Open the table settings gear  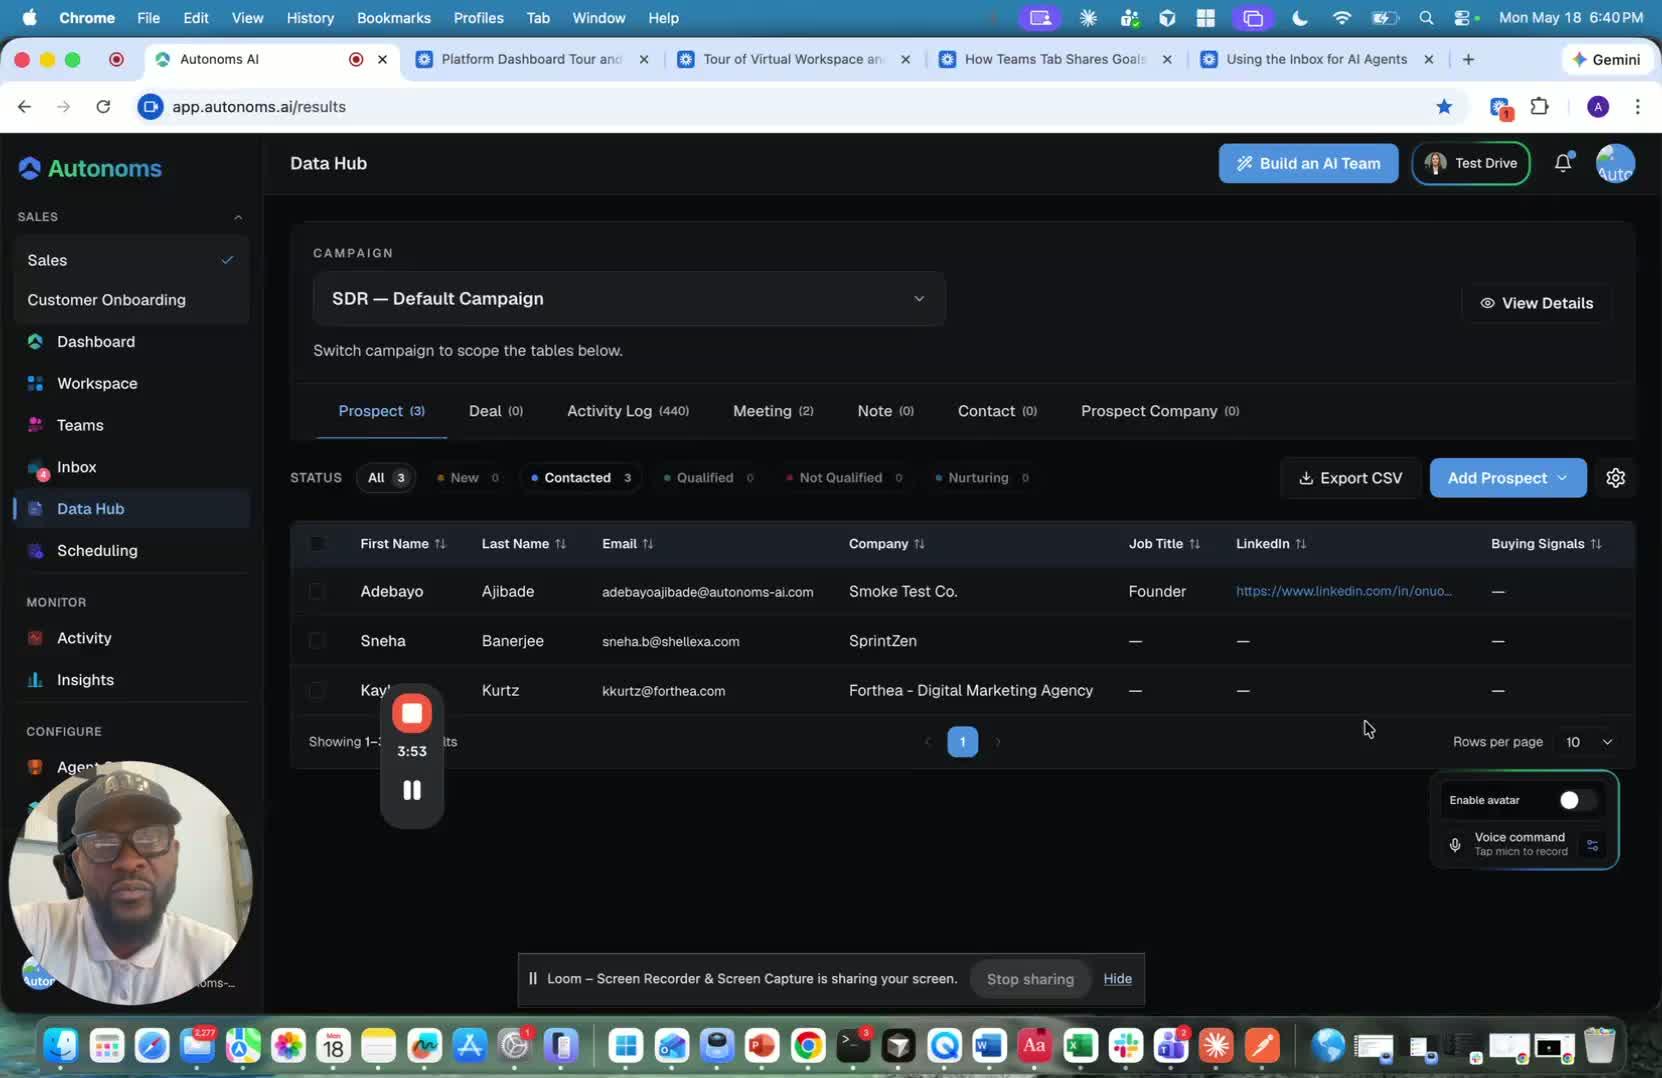1615,478
